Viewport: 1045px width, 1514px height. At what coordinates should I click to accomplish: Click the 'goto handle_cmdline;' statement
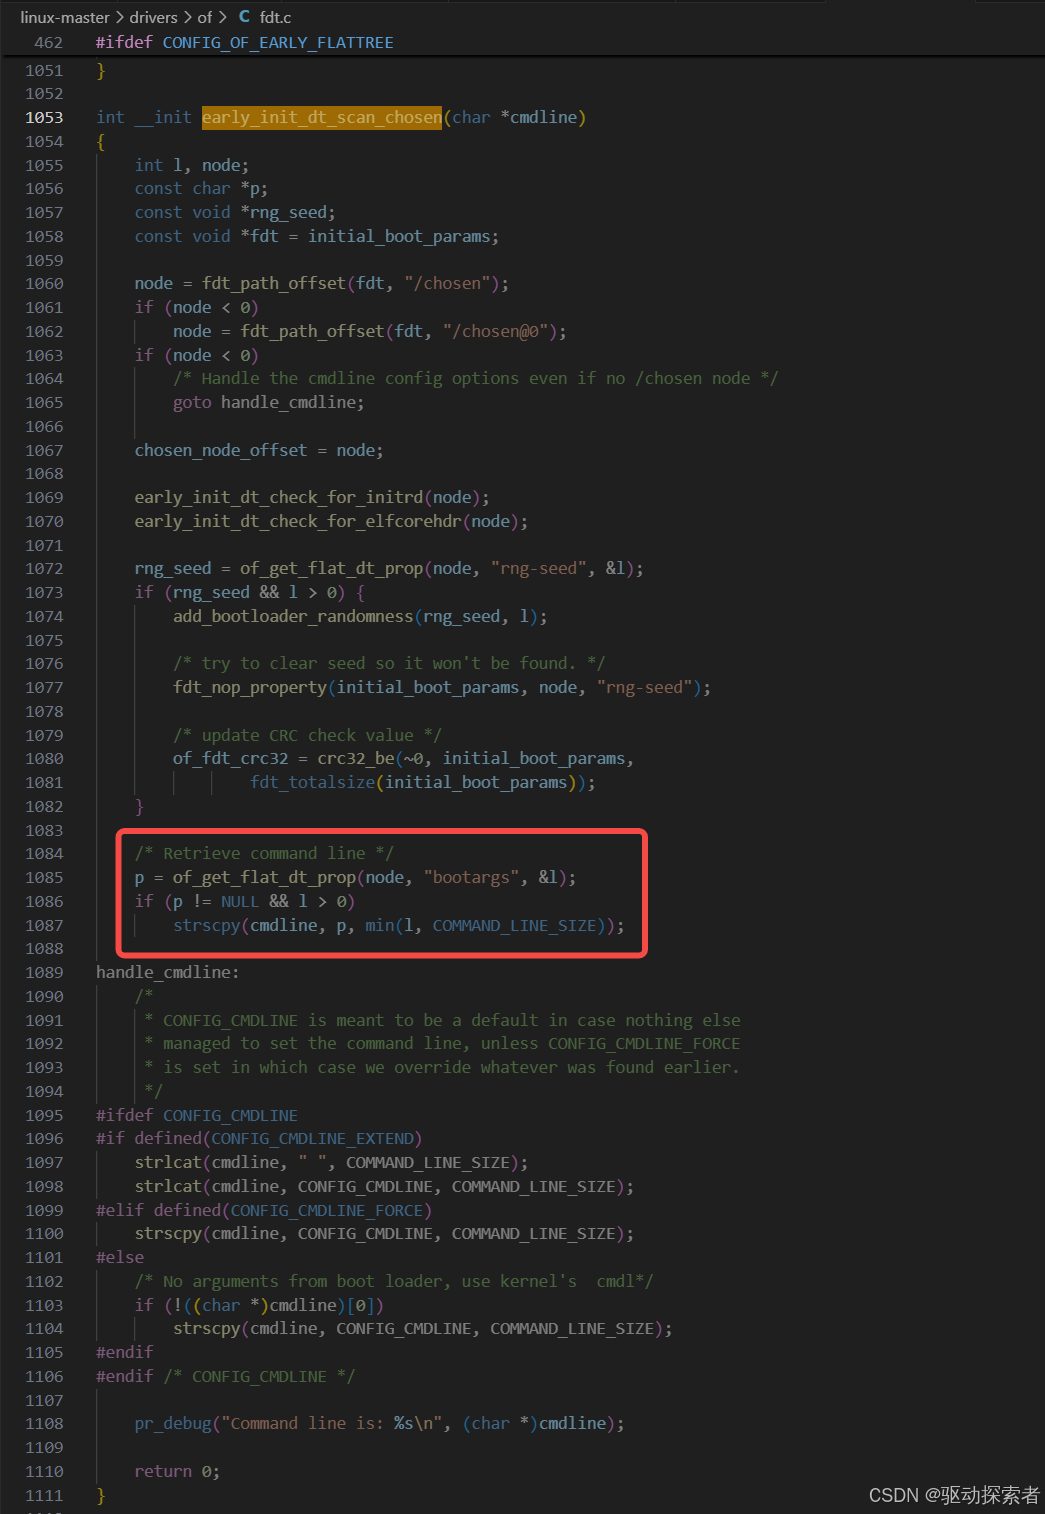pyautogui.click(x=269, y=403)
